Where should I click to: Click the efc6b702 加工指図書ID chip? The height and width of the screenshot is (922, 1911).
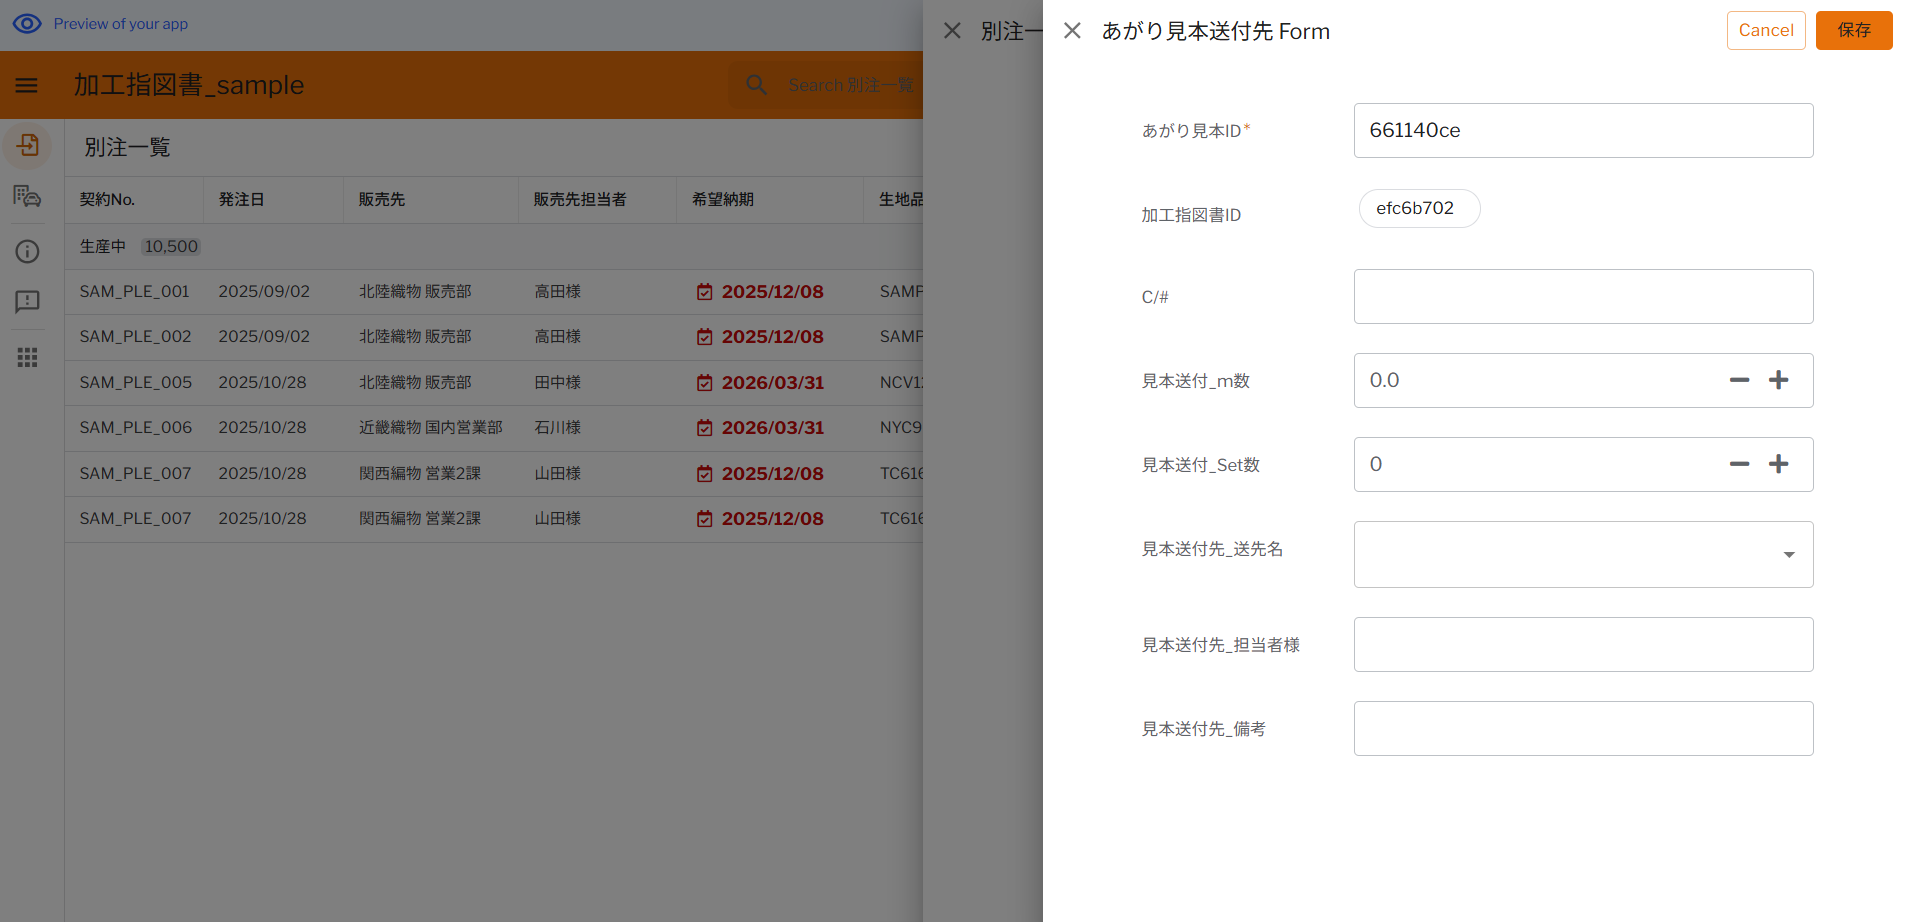click(x=1418, y=209)
